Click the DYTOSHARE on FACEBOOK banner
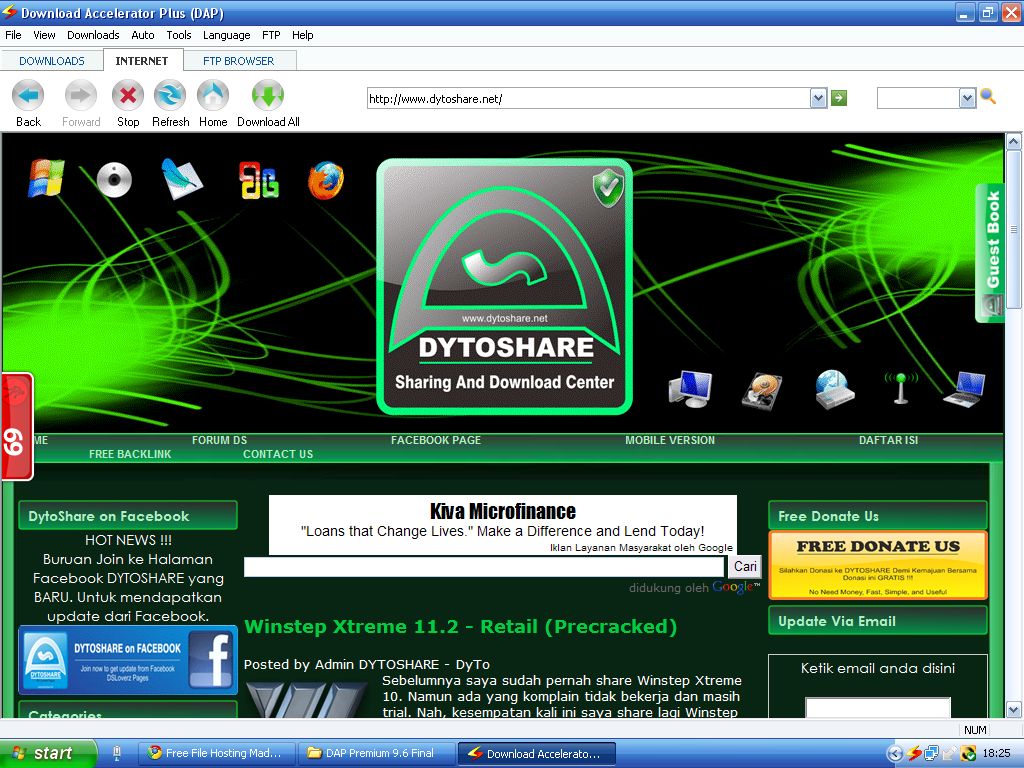The width and height of the screenshot is (1024, 768). tap(128, 660)
